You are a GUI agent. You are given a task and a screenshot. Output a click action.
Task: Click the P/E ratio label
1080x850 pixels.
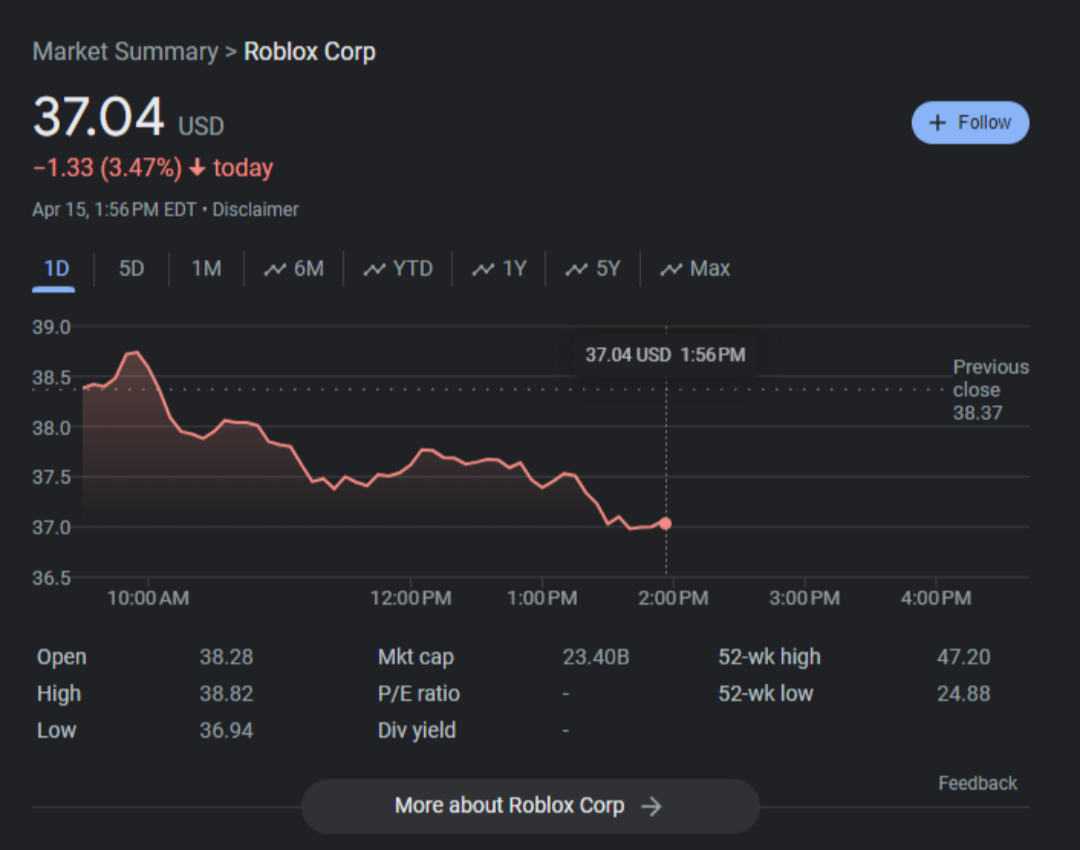[419, 694]
